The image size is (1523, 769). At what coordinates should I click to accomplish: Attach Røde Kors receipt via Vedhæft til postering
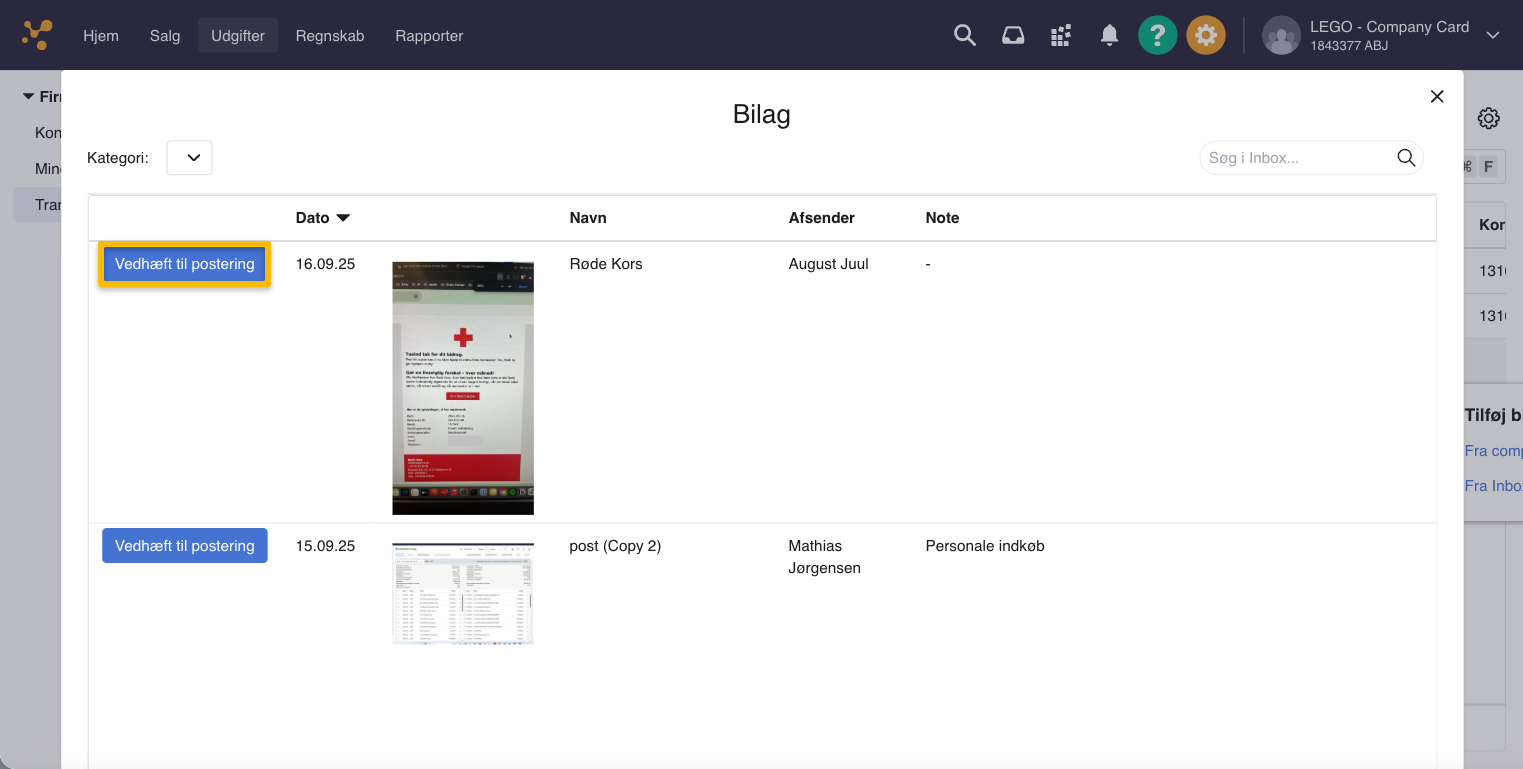click(x=184, y=264)
